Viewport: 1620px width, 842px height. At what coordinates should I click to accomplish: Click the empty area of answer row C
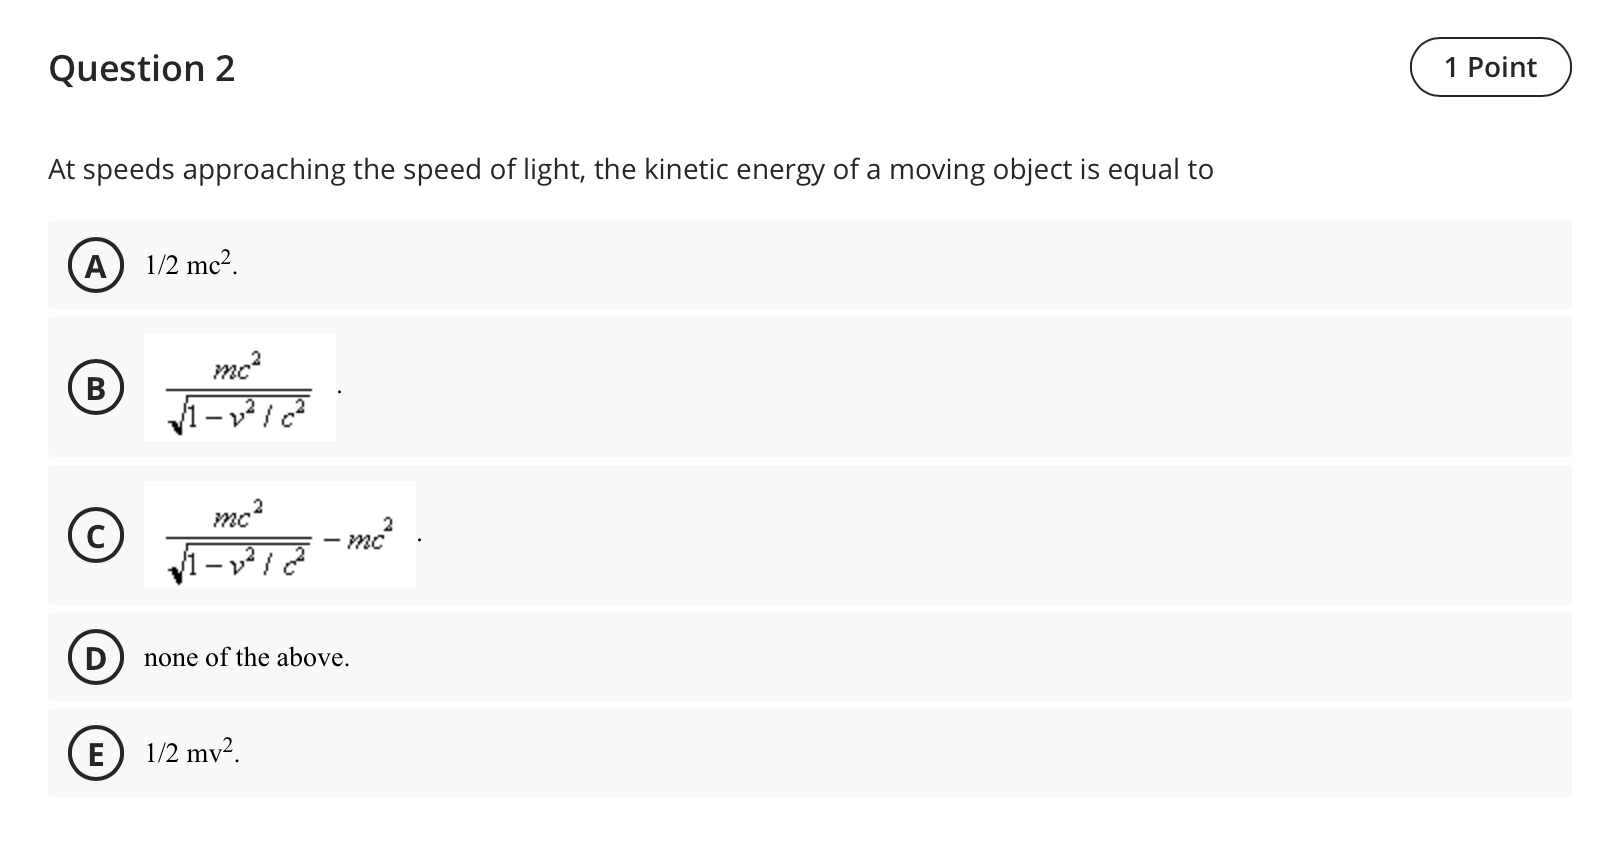pyautogui.click(x=990, y=535)
